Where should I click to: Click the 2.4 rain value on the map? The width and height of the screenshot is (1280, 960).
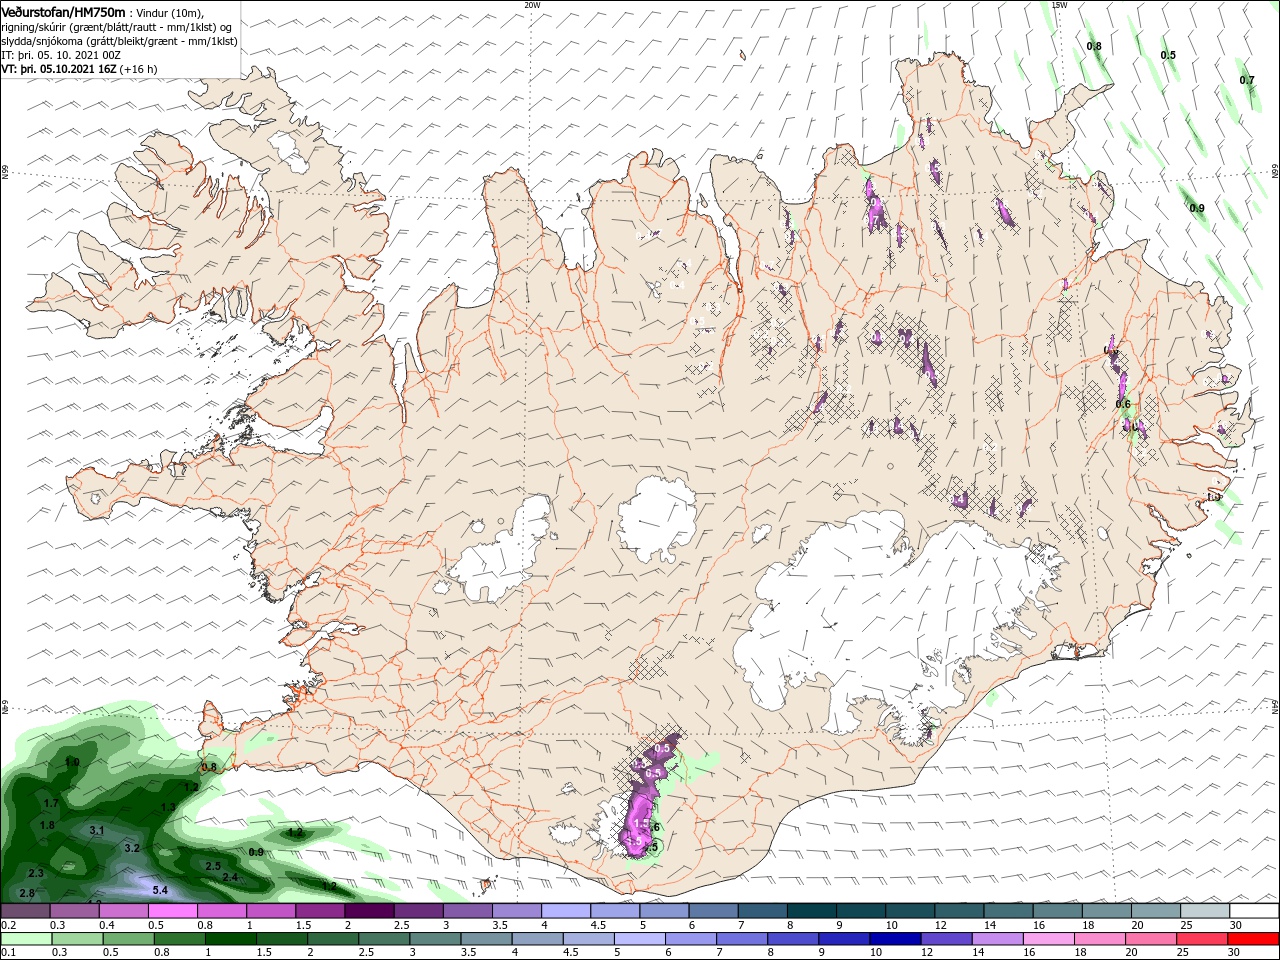230,877
